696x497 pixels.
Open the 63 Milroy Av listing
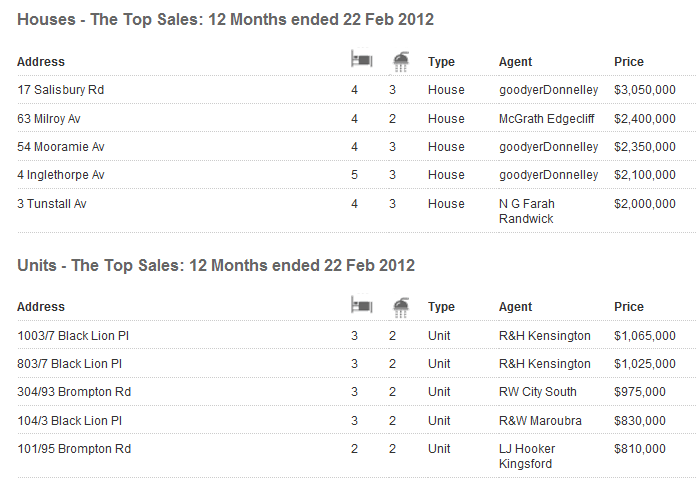(x=49, y=119)
